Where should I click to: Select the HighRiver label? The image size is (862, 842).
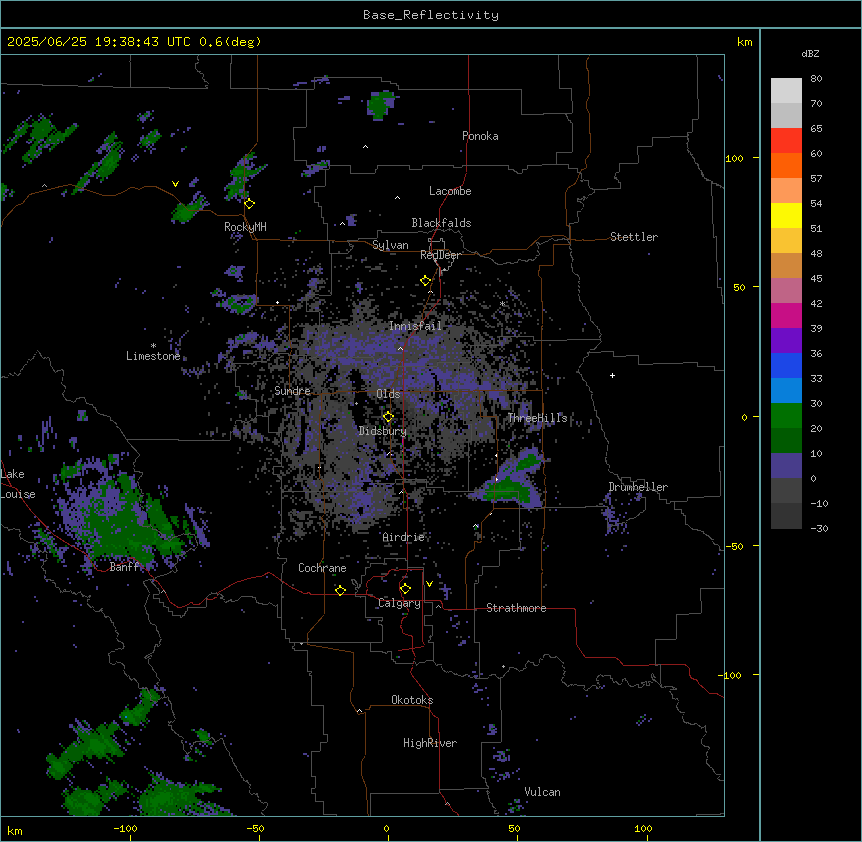coord(430,743)
